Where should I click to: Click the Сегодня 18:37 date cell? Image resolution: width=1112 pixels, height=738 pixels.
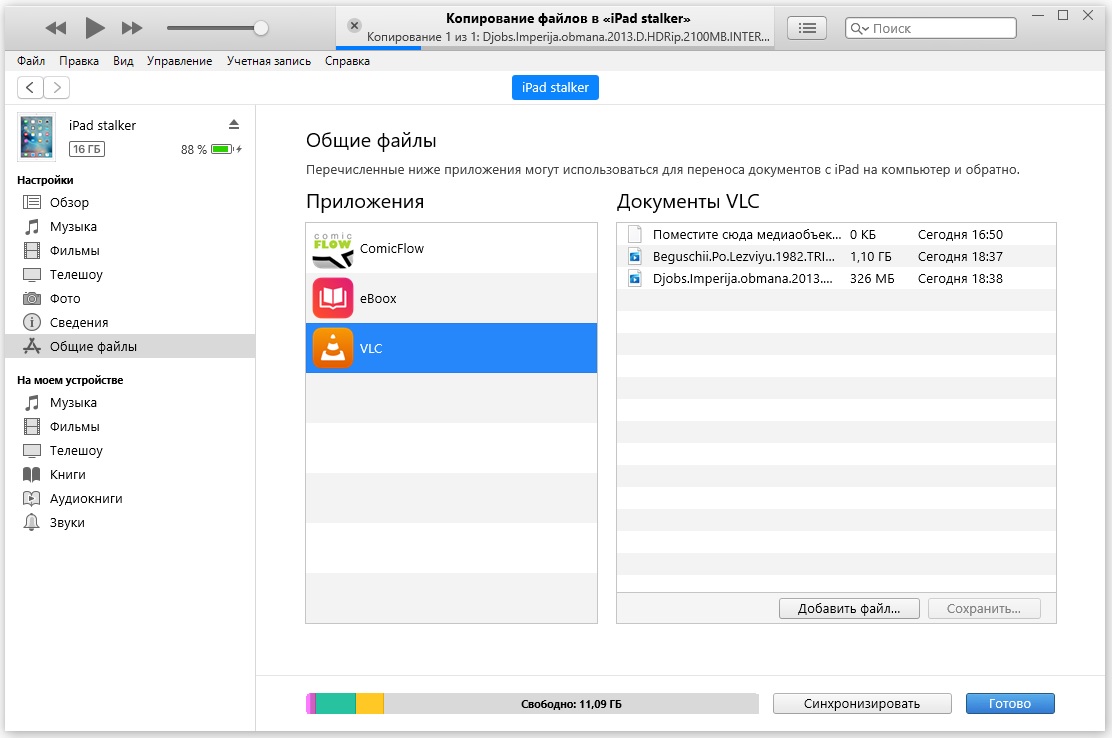pyautogui.click(x=960, y=257)
